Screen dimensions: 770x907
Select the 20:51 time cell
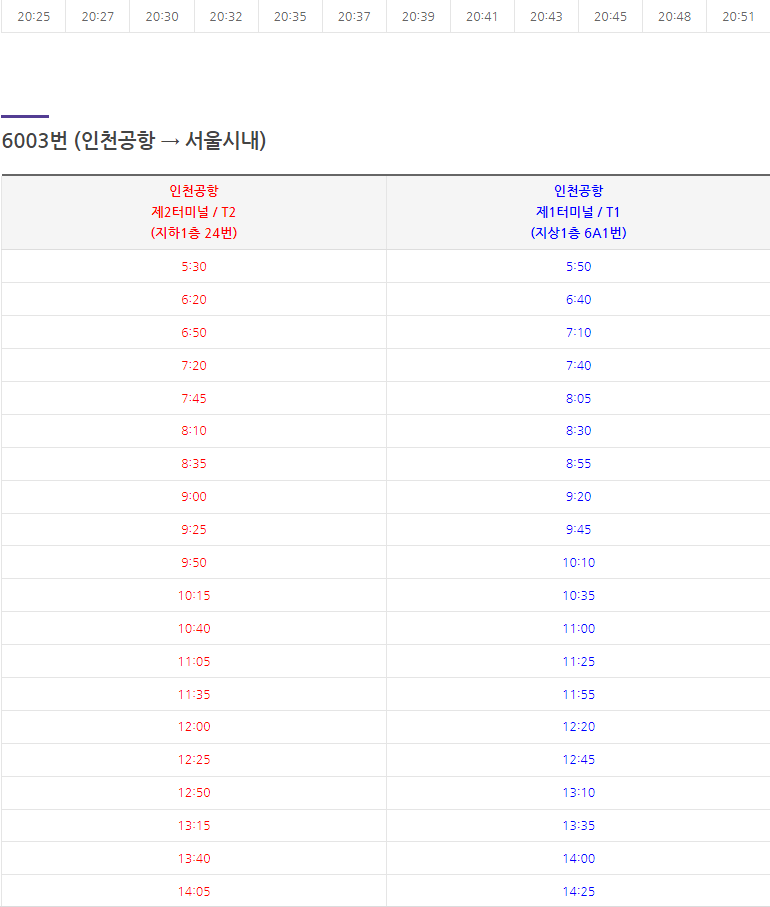pos(738,16)
